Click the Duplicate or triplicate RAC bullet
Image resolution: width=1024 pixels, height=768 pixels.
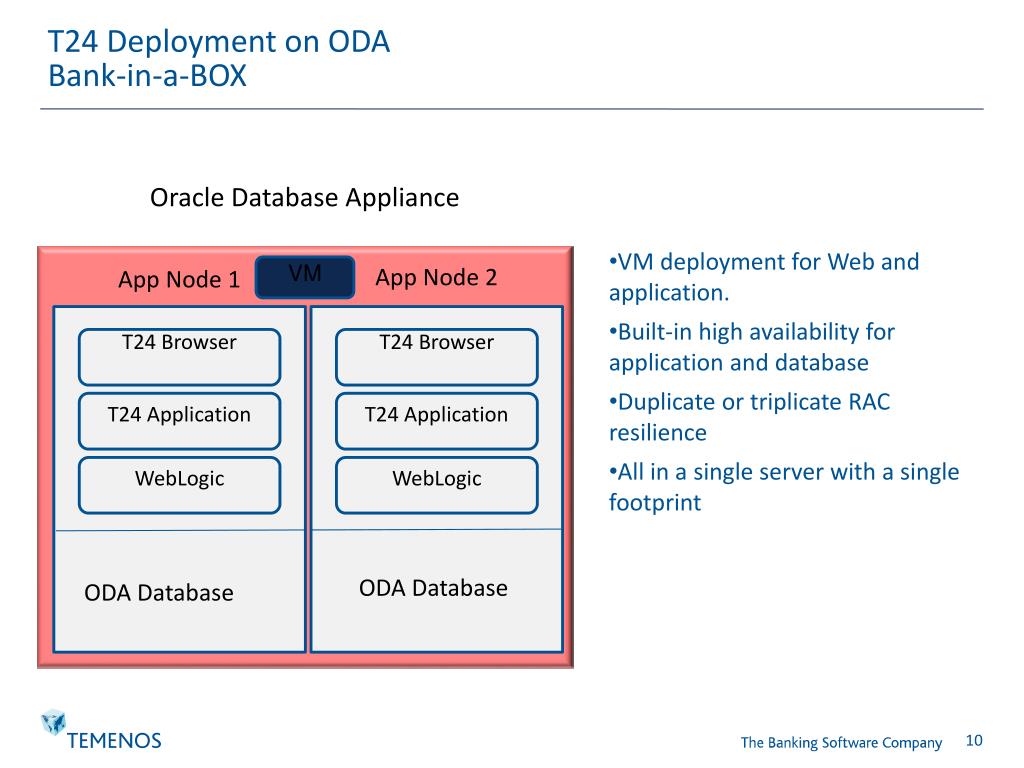pos(750,417)
